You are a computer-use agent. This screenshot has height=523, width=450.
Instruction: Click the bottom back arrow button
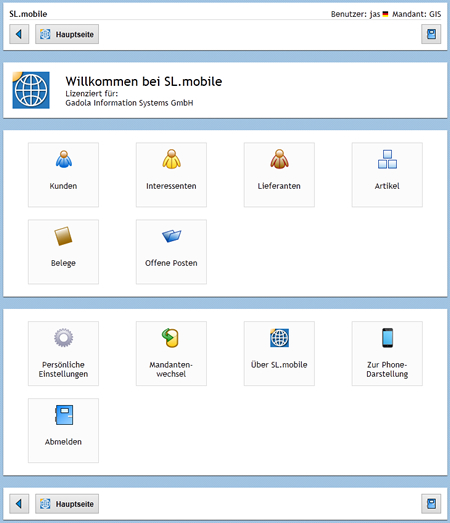[x=19, y=504]
